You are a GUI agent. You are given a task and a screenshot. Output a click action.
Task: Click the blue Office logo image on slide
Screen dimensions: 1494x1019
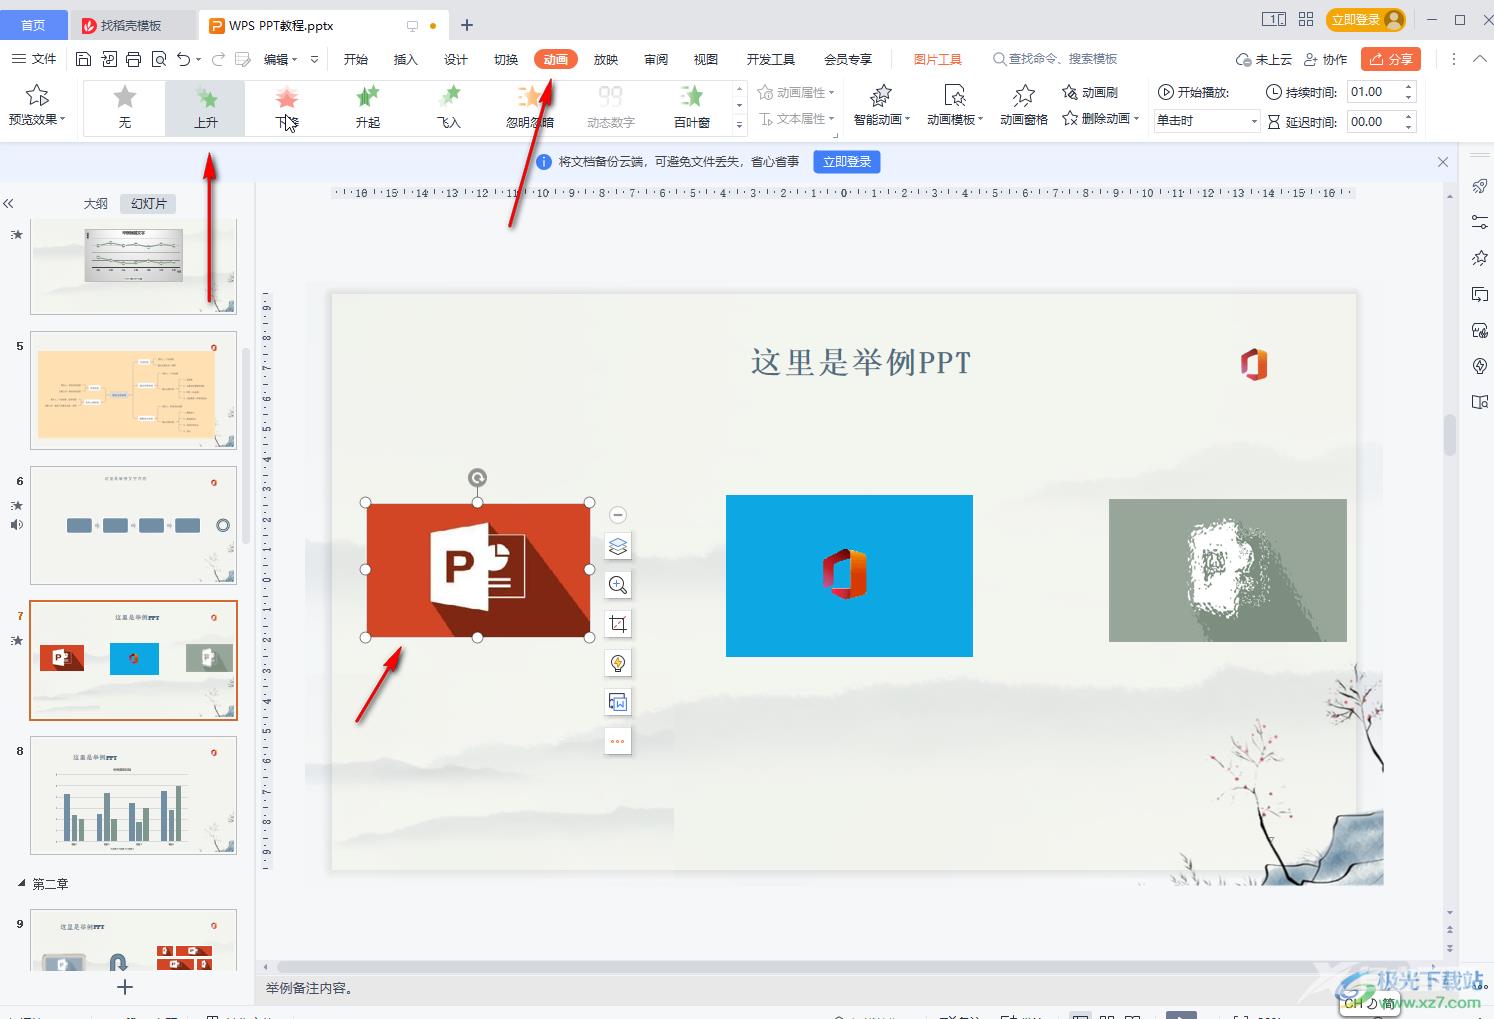pos(849,576)
